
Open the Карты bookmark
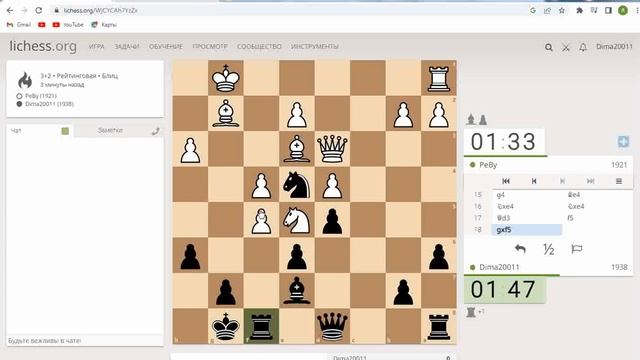[104, 25]
